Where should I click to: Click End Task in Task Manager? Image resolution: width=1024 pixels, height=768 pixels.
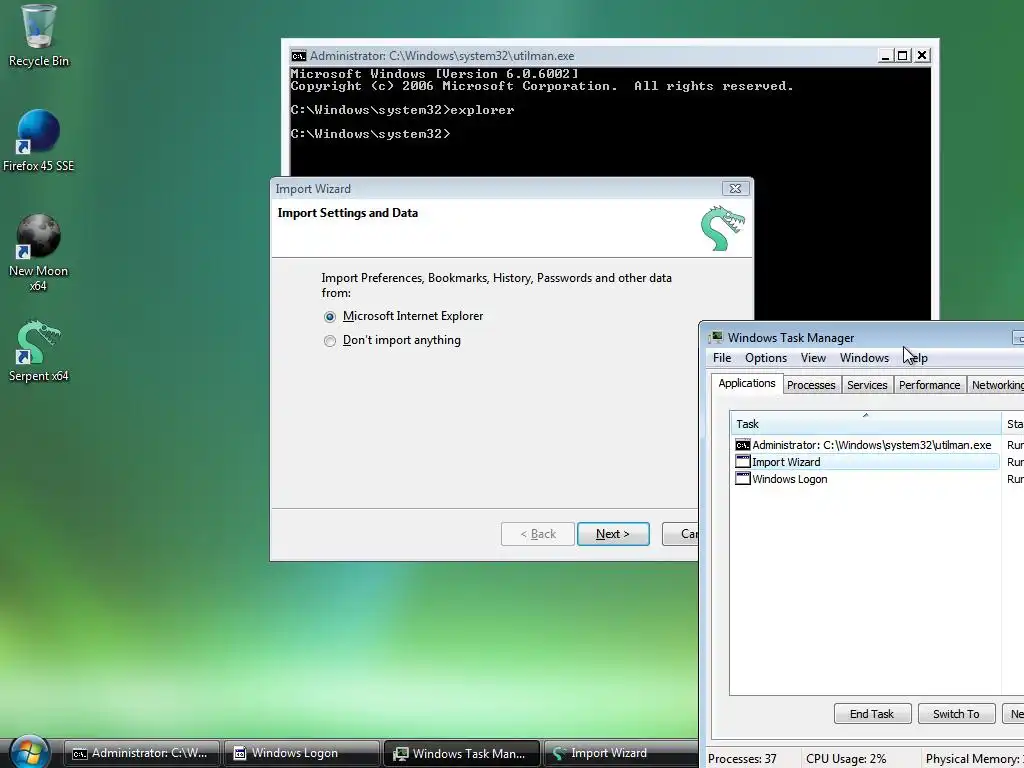point(872,714)
